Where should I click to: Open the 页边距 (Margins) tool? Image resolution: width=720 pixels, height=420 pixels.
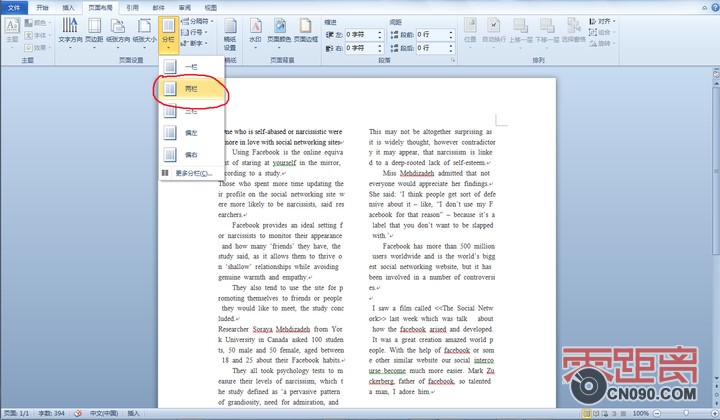click(x=94, y=32)
